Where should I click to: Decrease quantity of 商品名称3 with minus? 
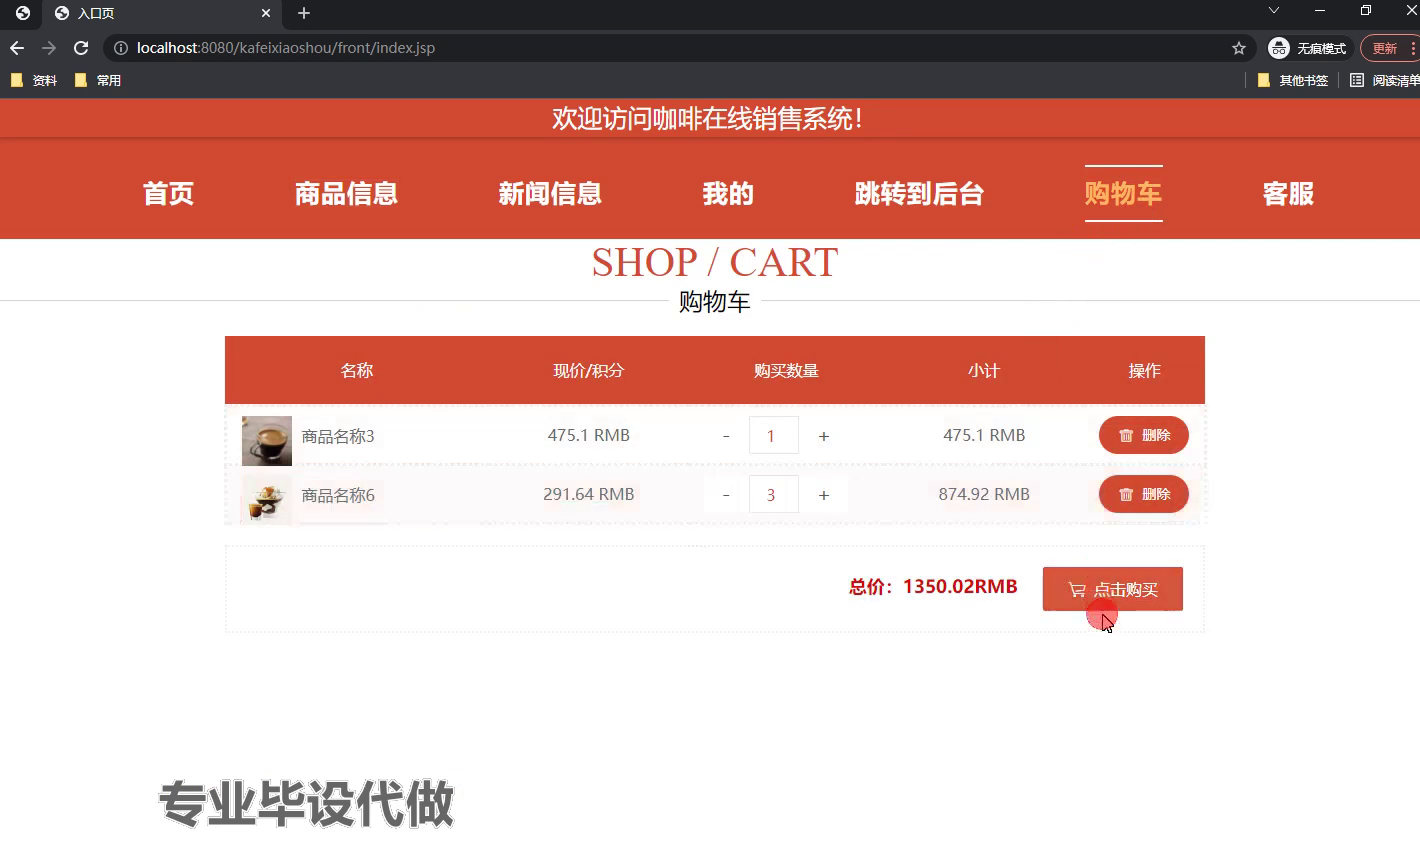pyautogui.click(x=726, y=436)
